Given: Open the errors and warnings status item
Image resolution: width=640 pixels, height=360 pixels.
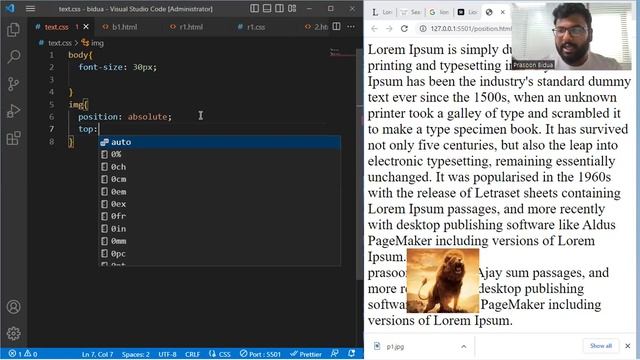Looking at the screenshot, I should [23, 354].
